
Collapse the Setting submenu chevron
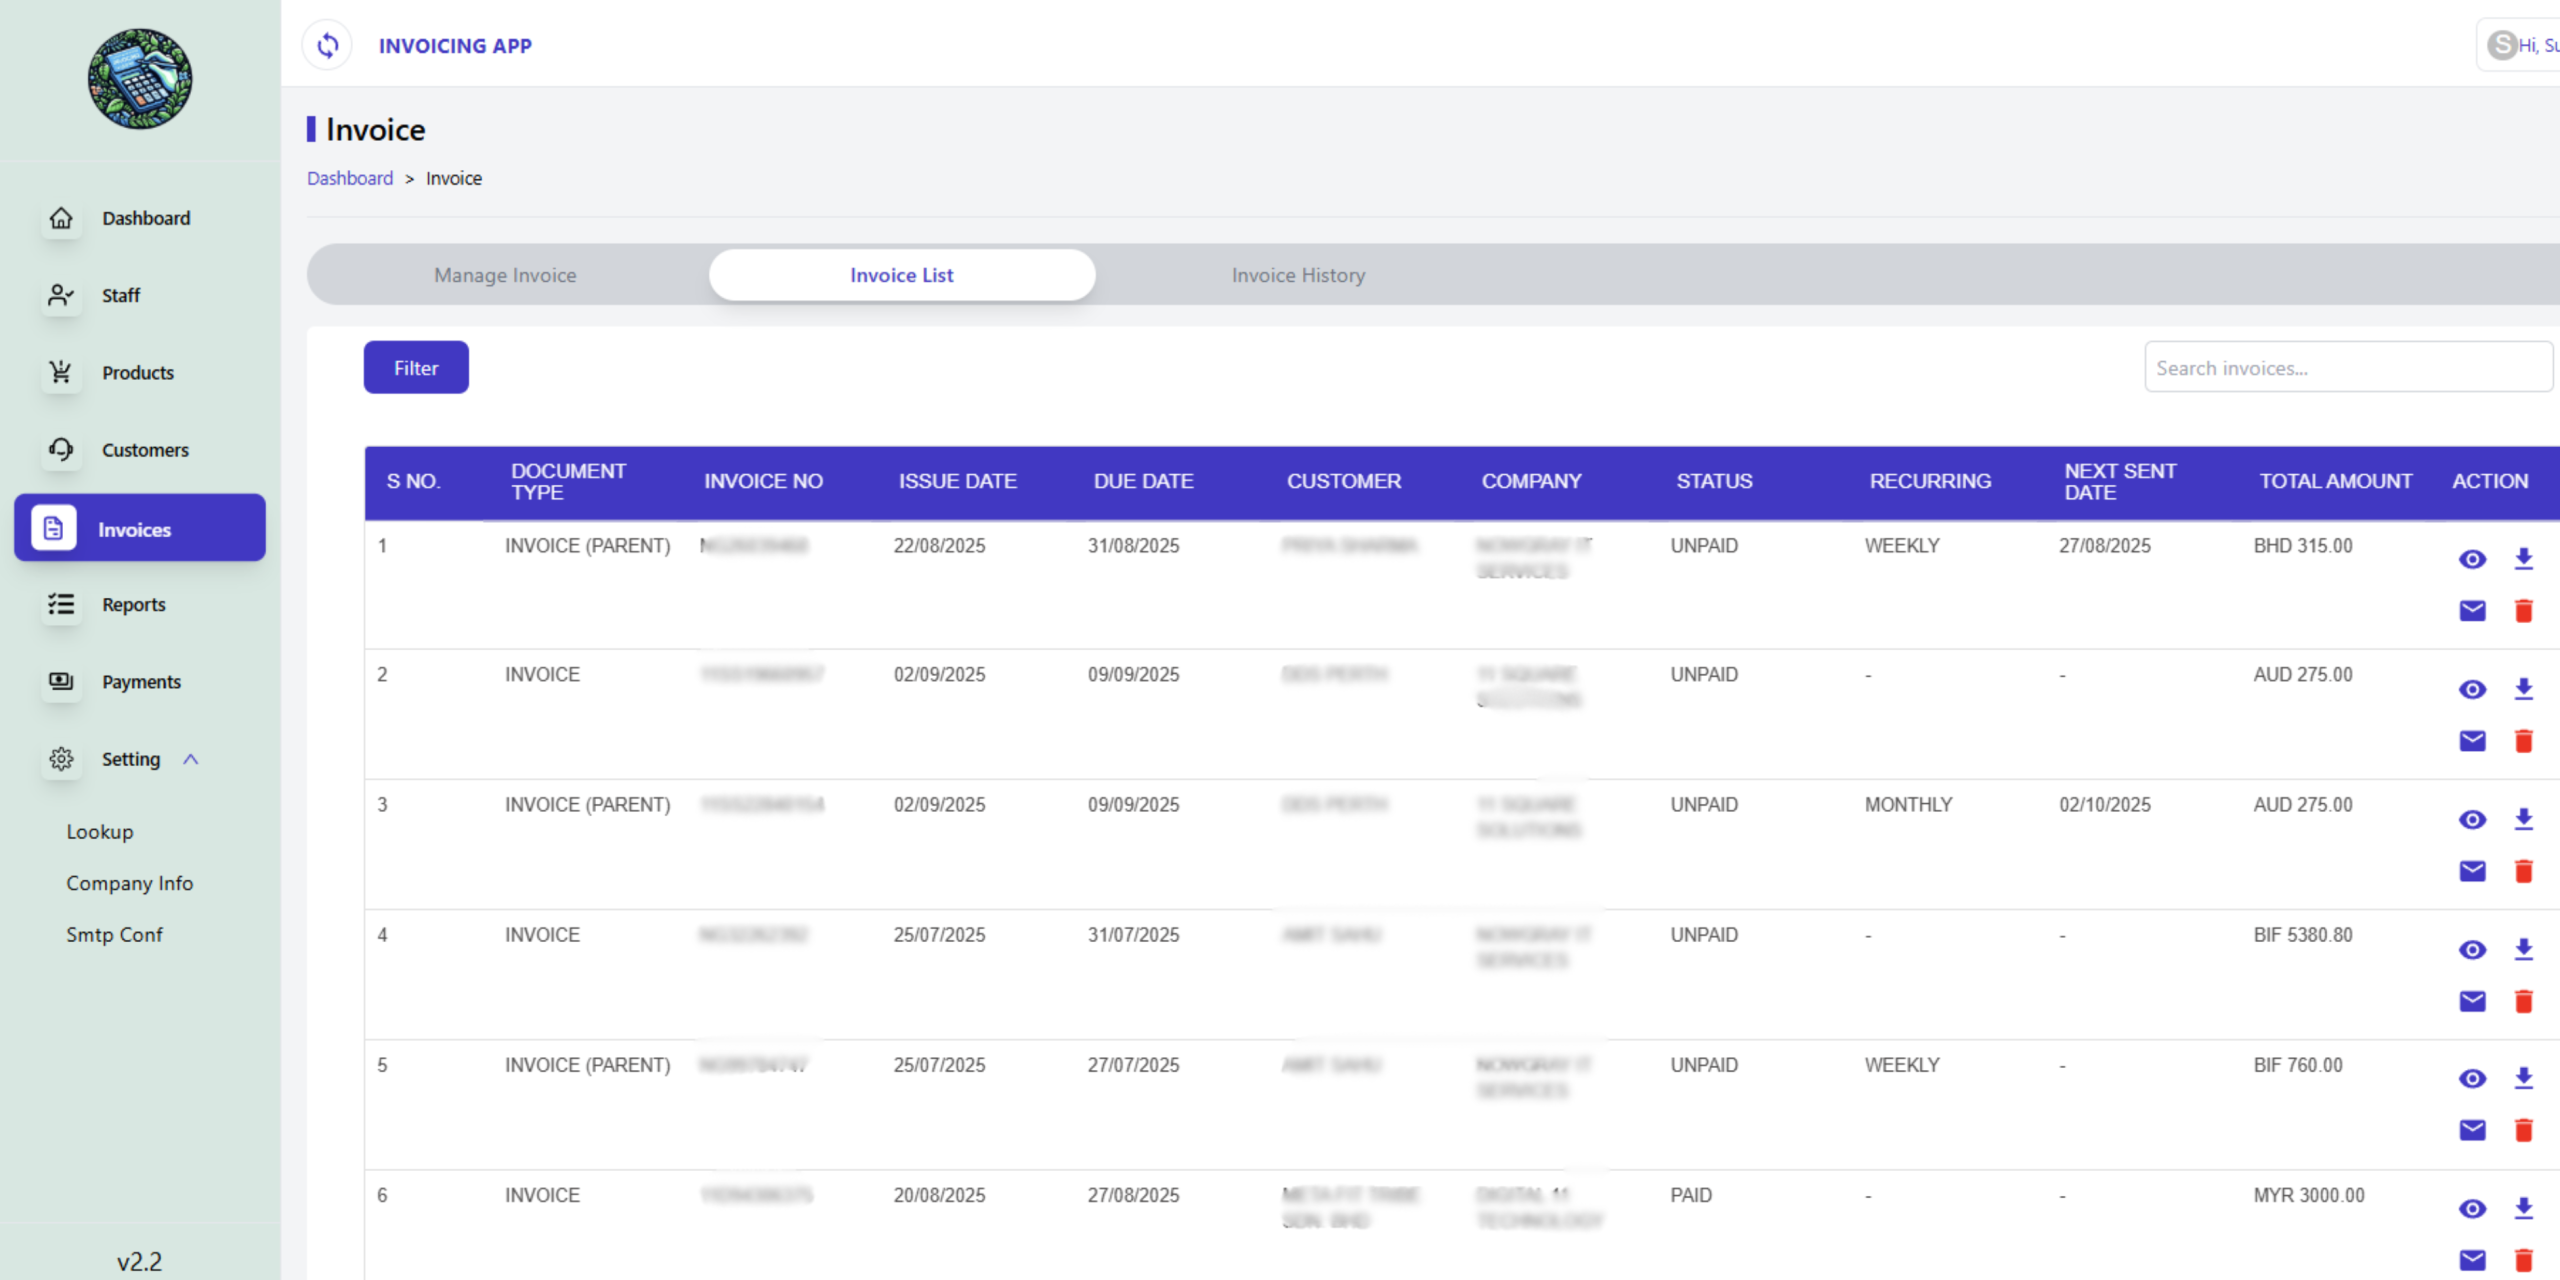pos(191,759)
